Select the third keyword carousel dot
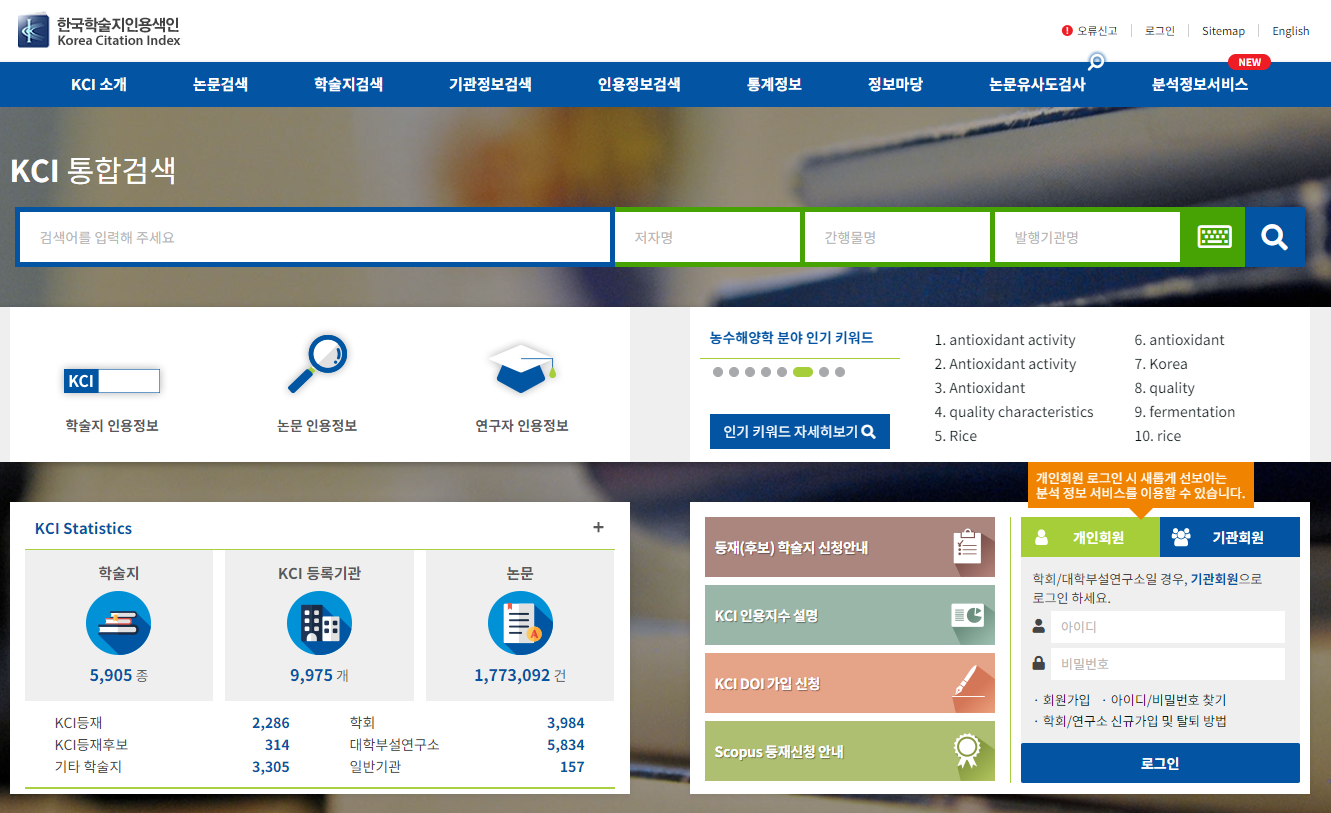The height and width of the screenshot is (813, 1331). [x=750, y=372]
